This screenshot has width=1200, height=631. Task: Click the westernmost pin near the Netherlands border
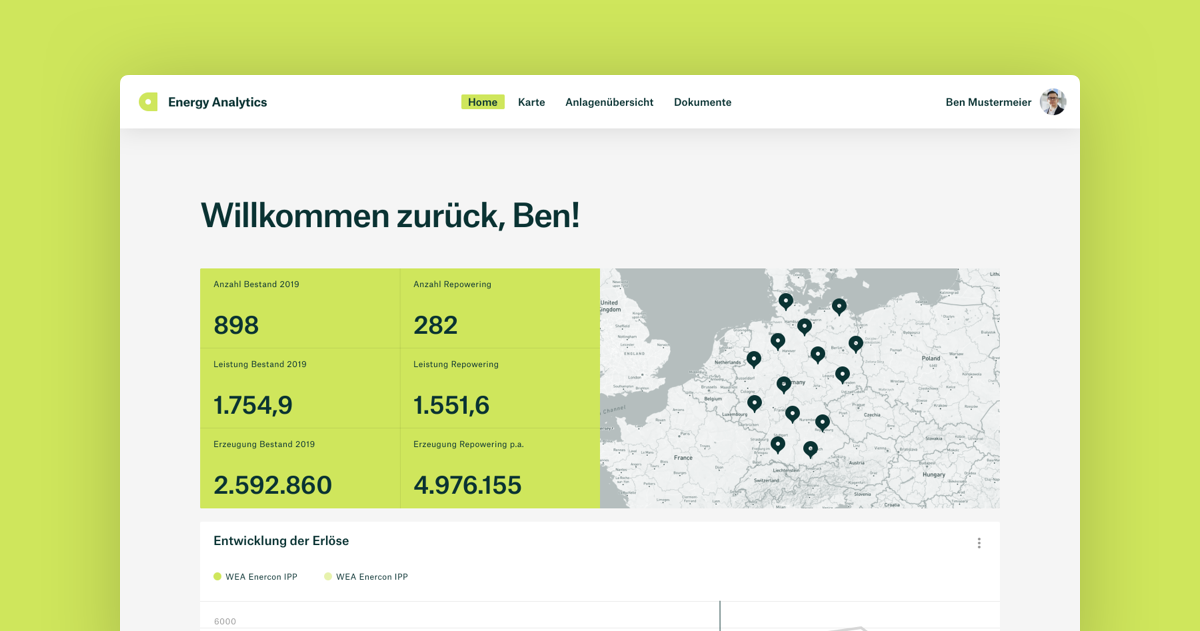click(x=753, y=359)
